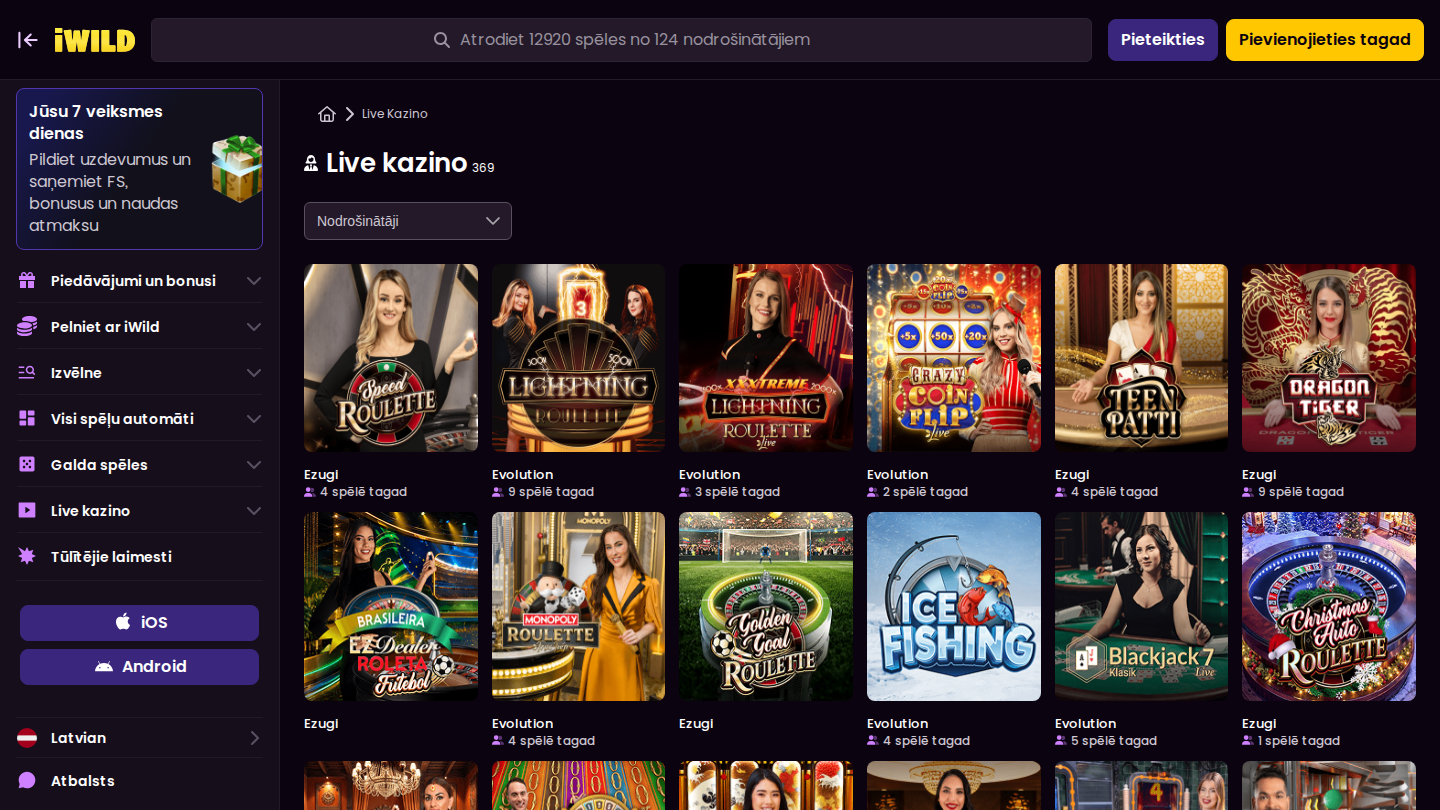Open the Monopoly Roulette thumbnail
The height and width of the screenshot is (810, 1440).
coord(578,607)
